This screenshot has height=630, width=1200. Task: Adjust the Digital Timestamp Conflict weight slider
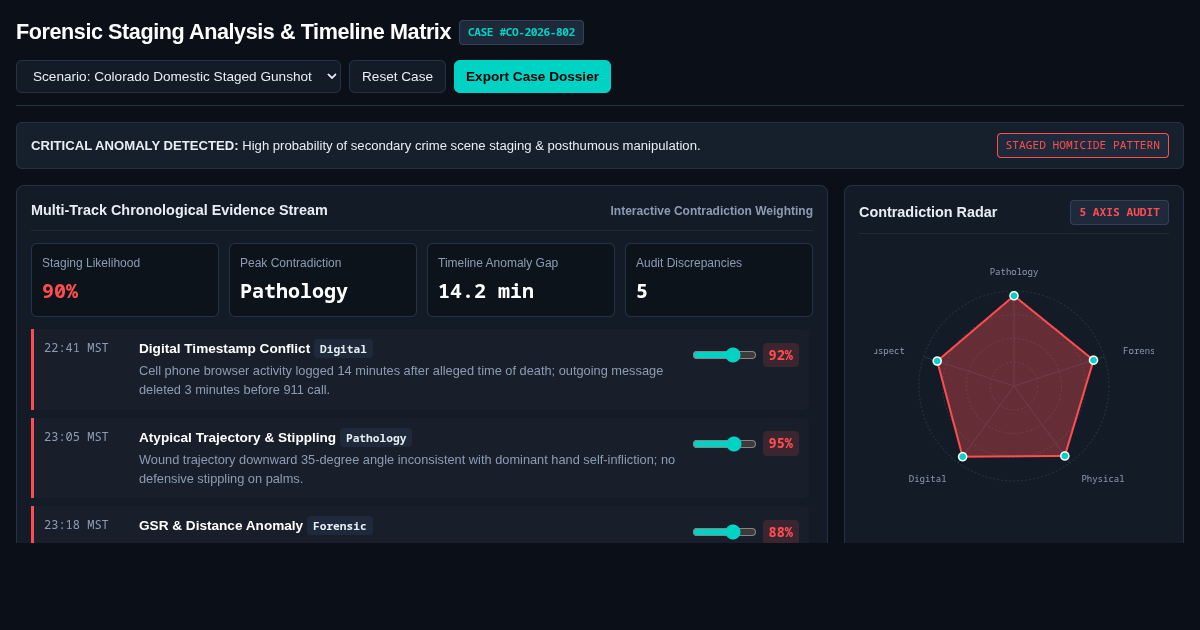[724, 355]
